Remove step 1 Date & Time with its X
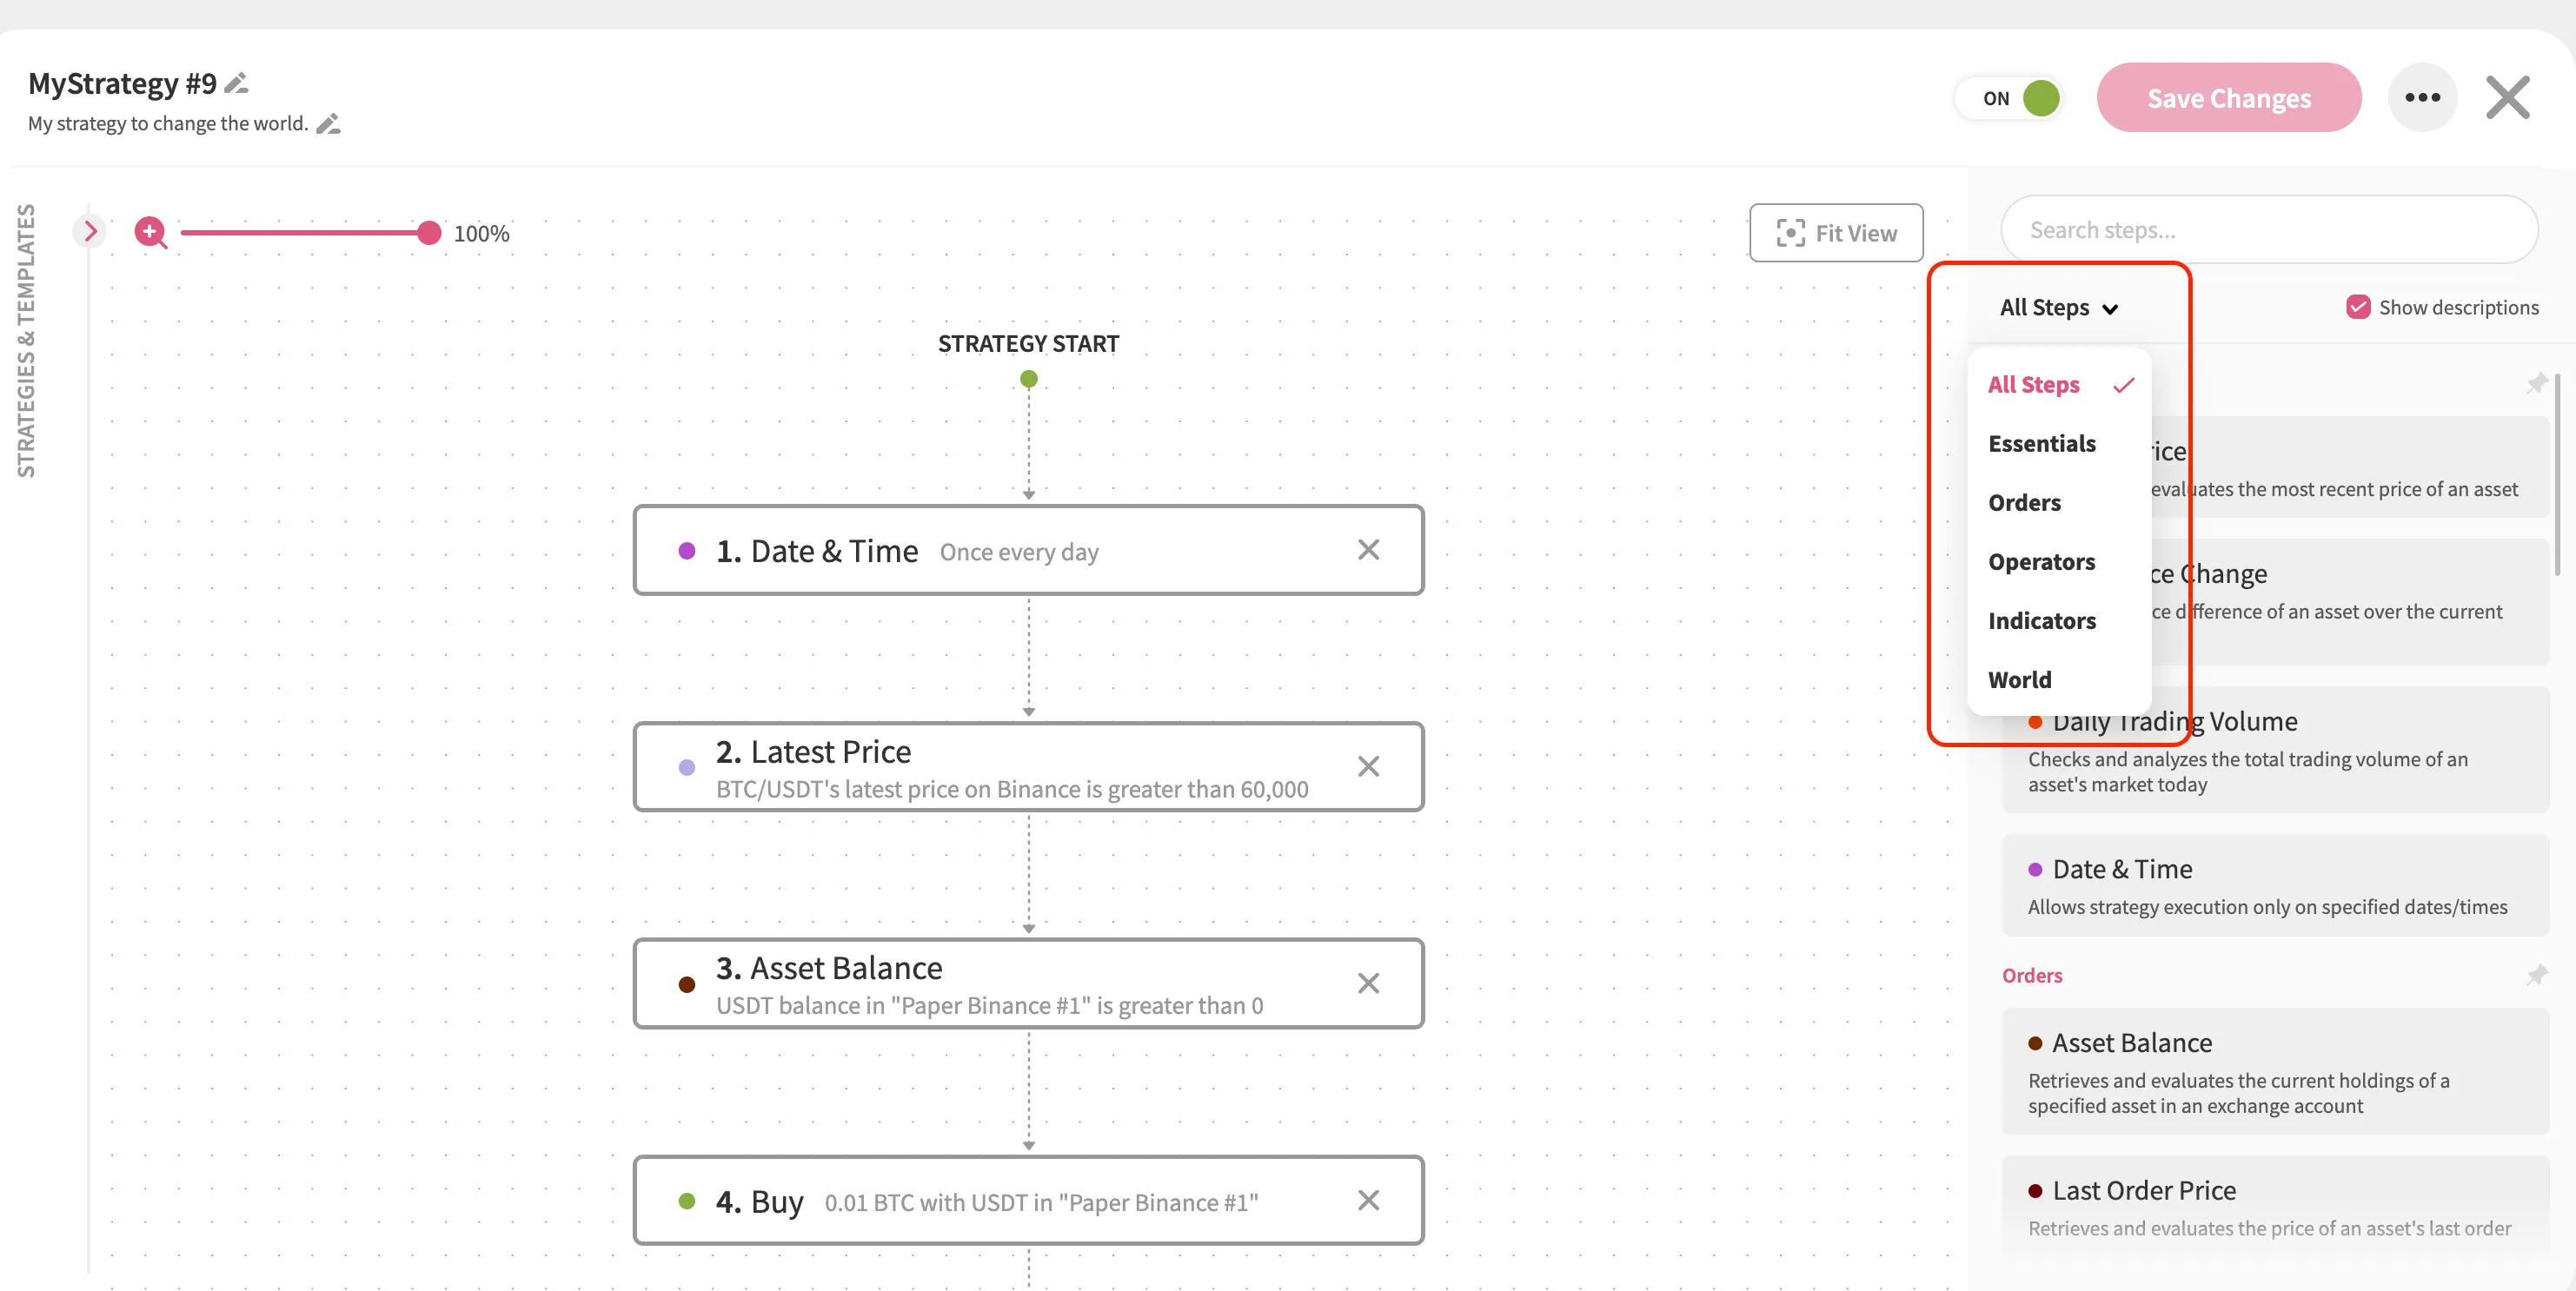The height and width of the screenshot is (1291, 2576). click(1368, 550)
